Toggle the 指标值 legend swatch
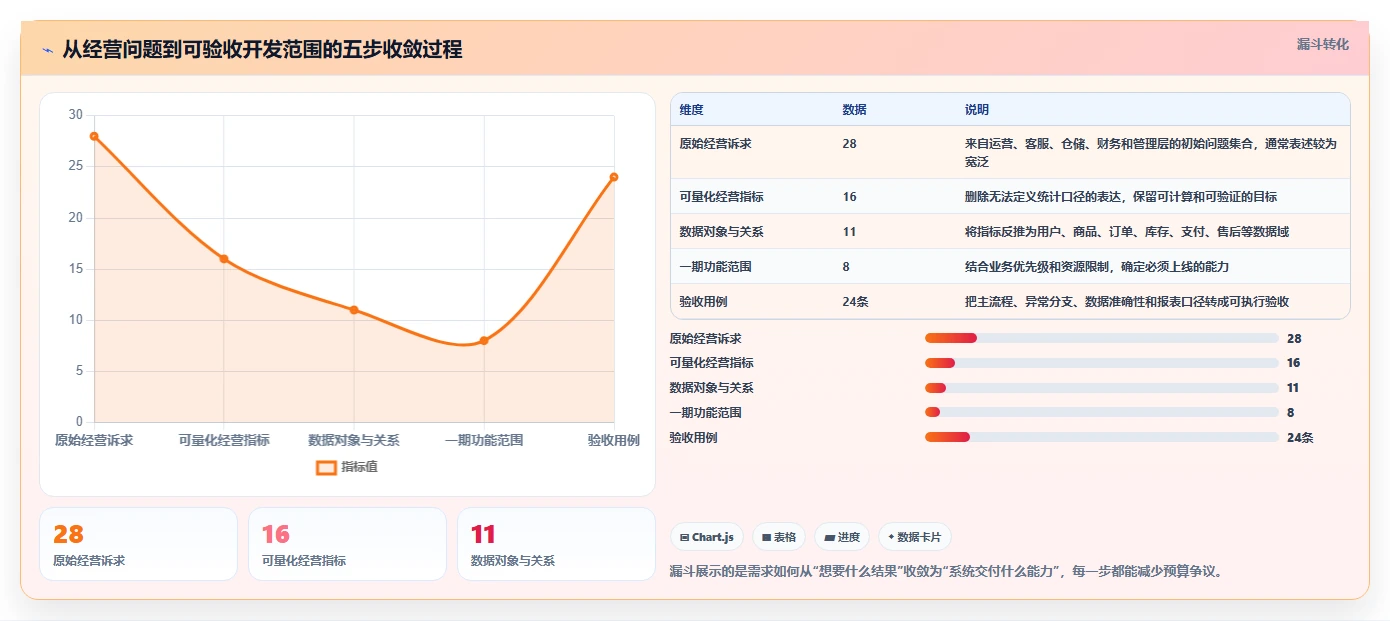The width and height of the screenshot is (1390, 621). pos(326,467)
